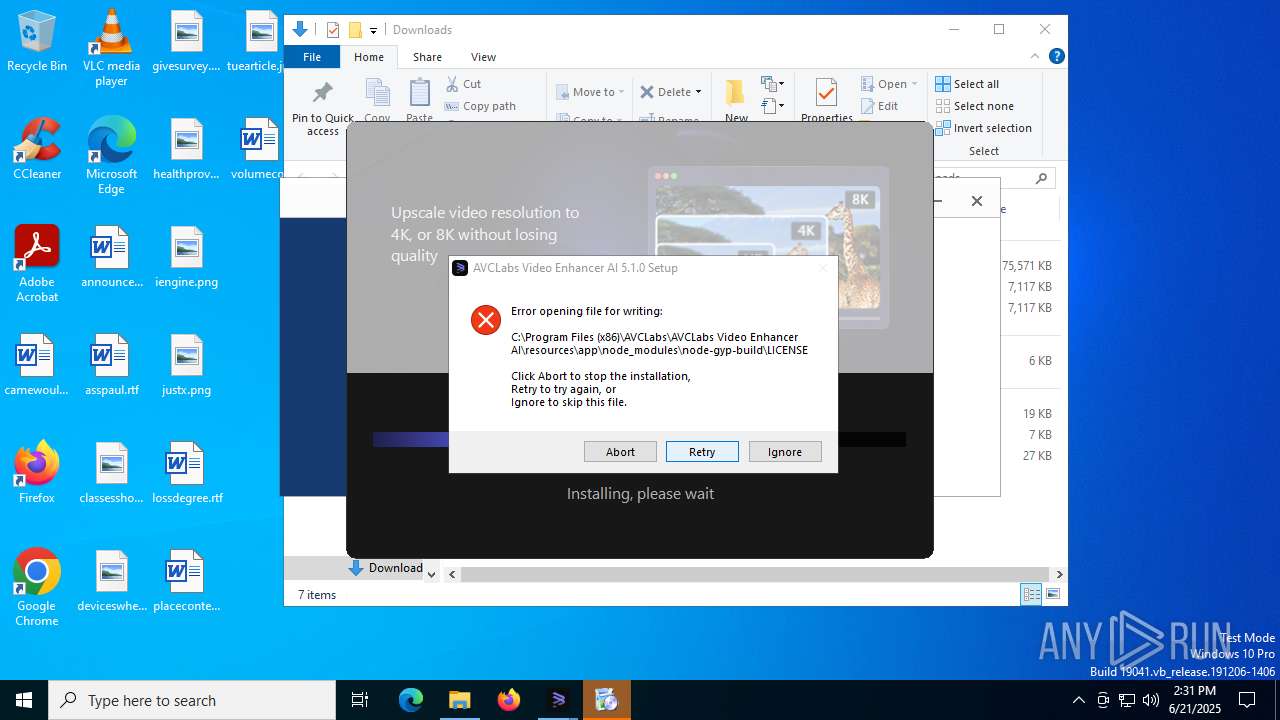The height and width of the screenshot is (720, 1280).
Task: Select the iengine.png desktop file
Action: point(186,257)
